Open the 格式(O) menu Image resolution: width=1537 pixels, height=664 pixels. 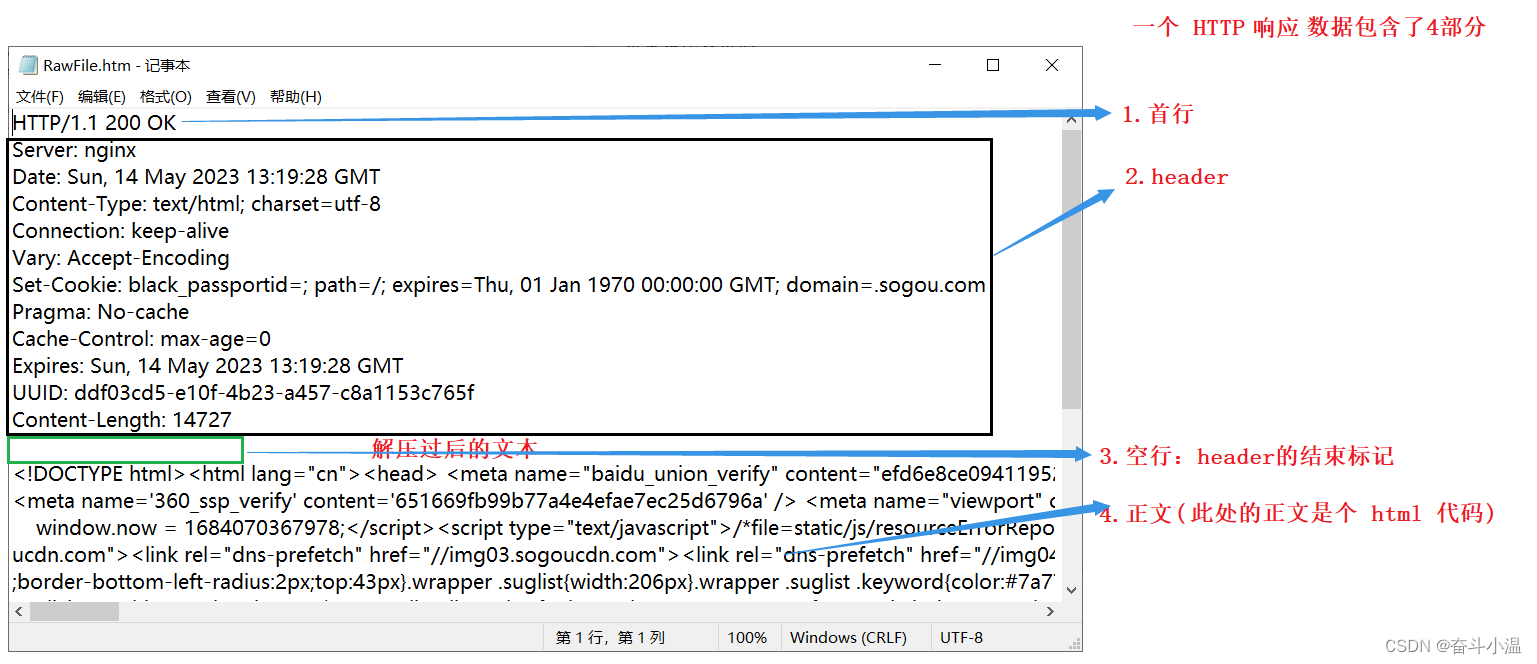[166, 97]
